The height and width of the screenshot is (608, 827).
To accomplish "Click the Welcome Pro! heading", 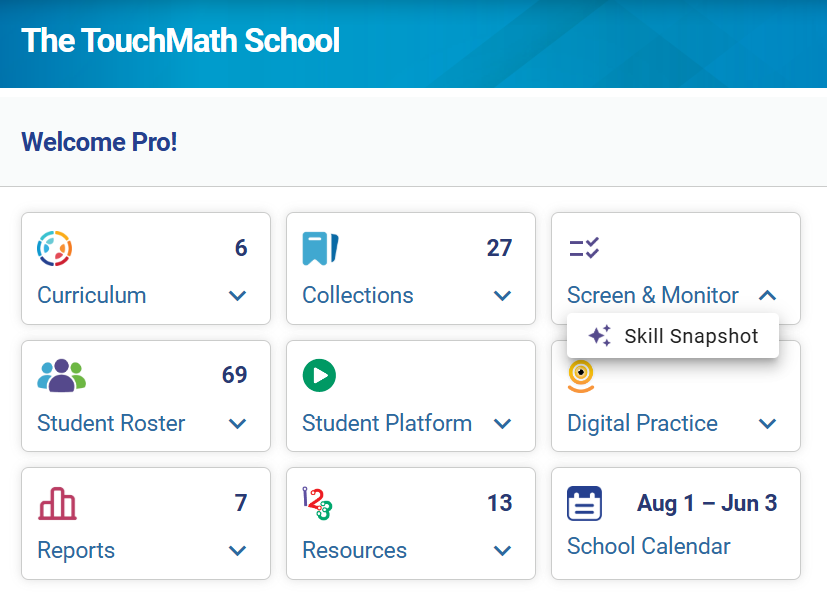I will coord(99,142).
